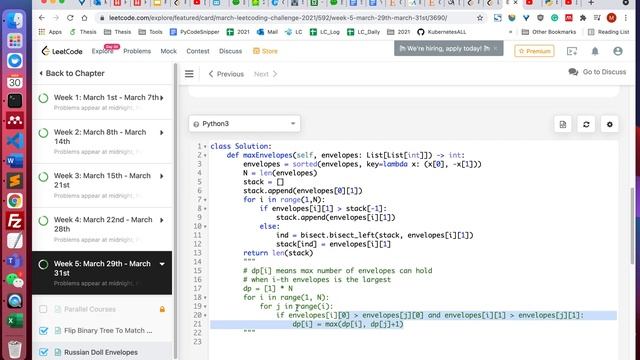Image resolution: width=640 pixels, height=360 pixels.
Task: Open the Chrome profile avatar M
Action: click(x=611, y=18)
